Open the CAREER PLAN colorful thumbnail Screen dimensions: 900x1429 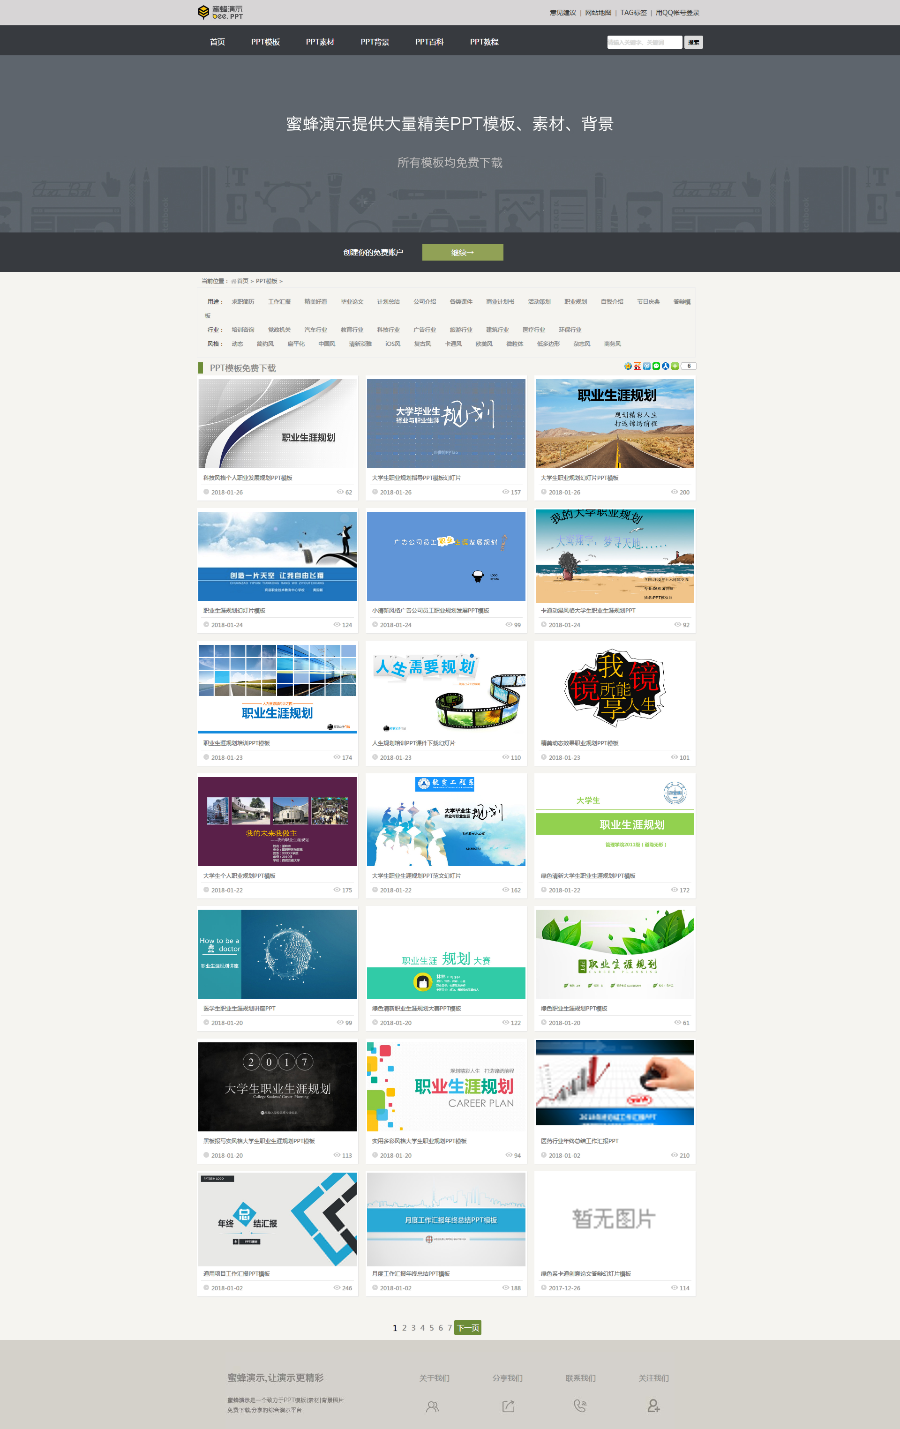(446, 1086)
